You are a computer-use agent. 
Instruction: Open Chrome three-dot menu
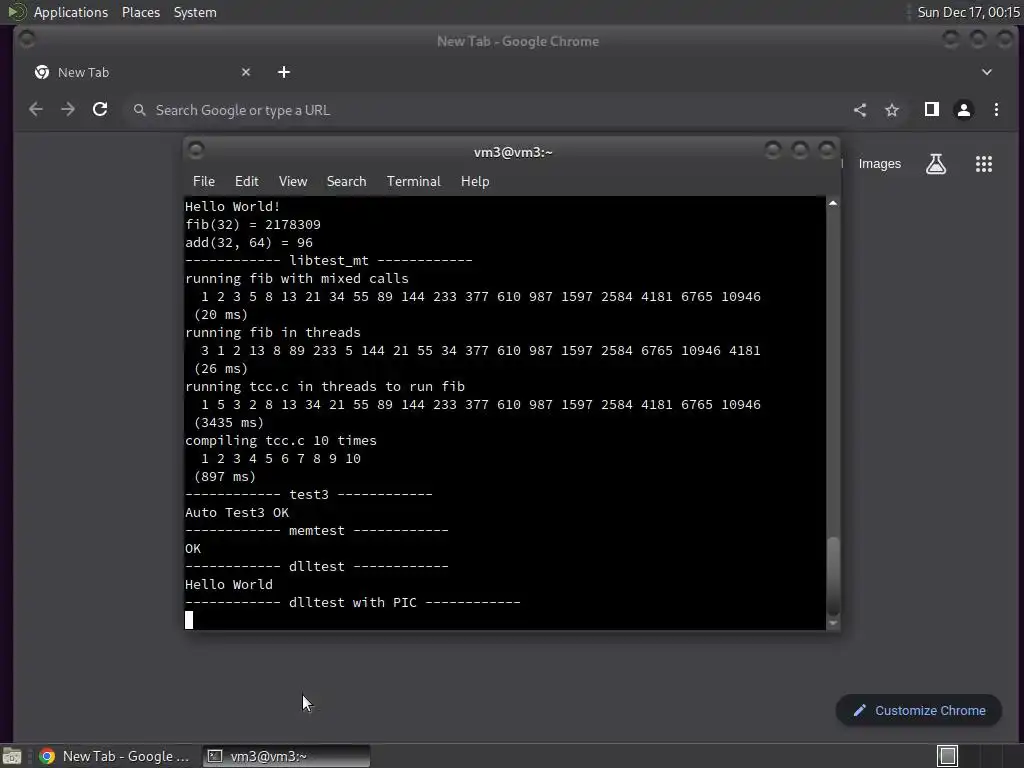996,110
